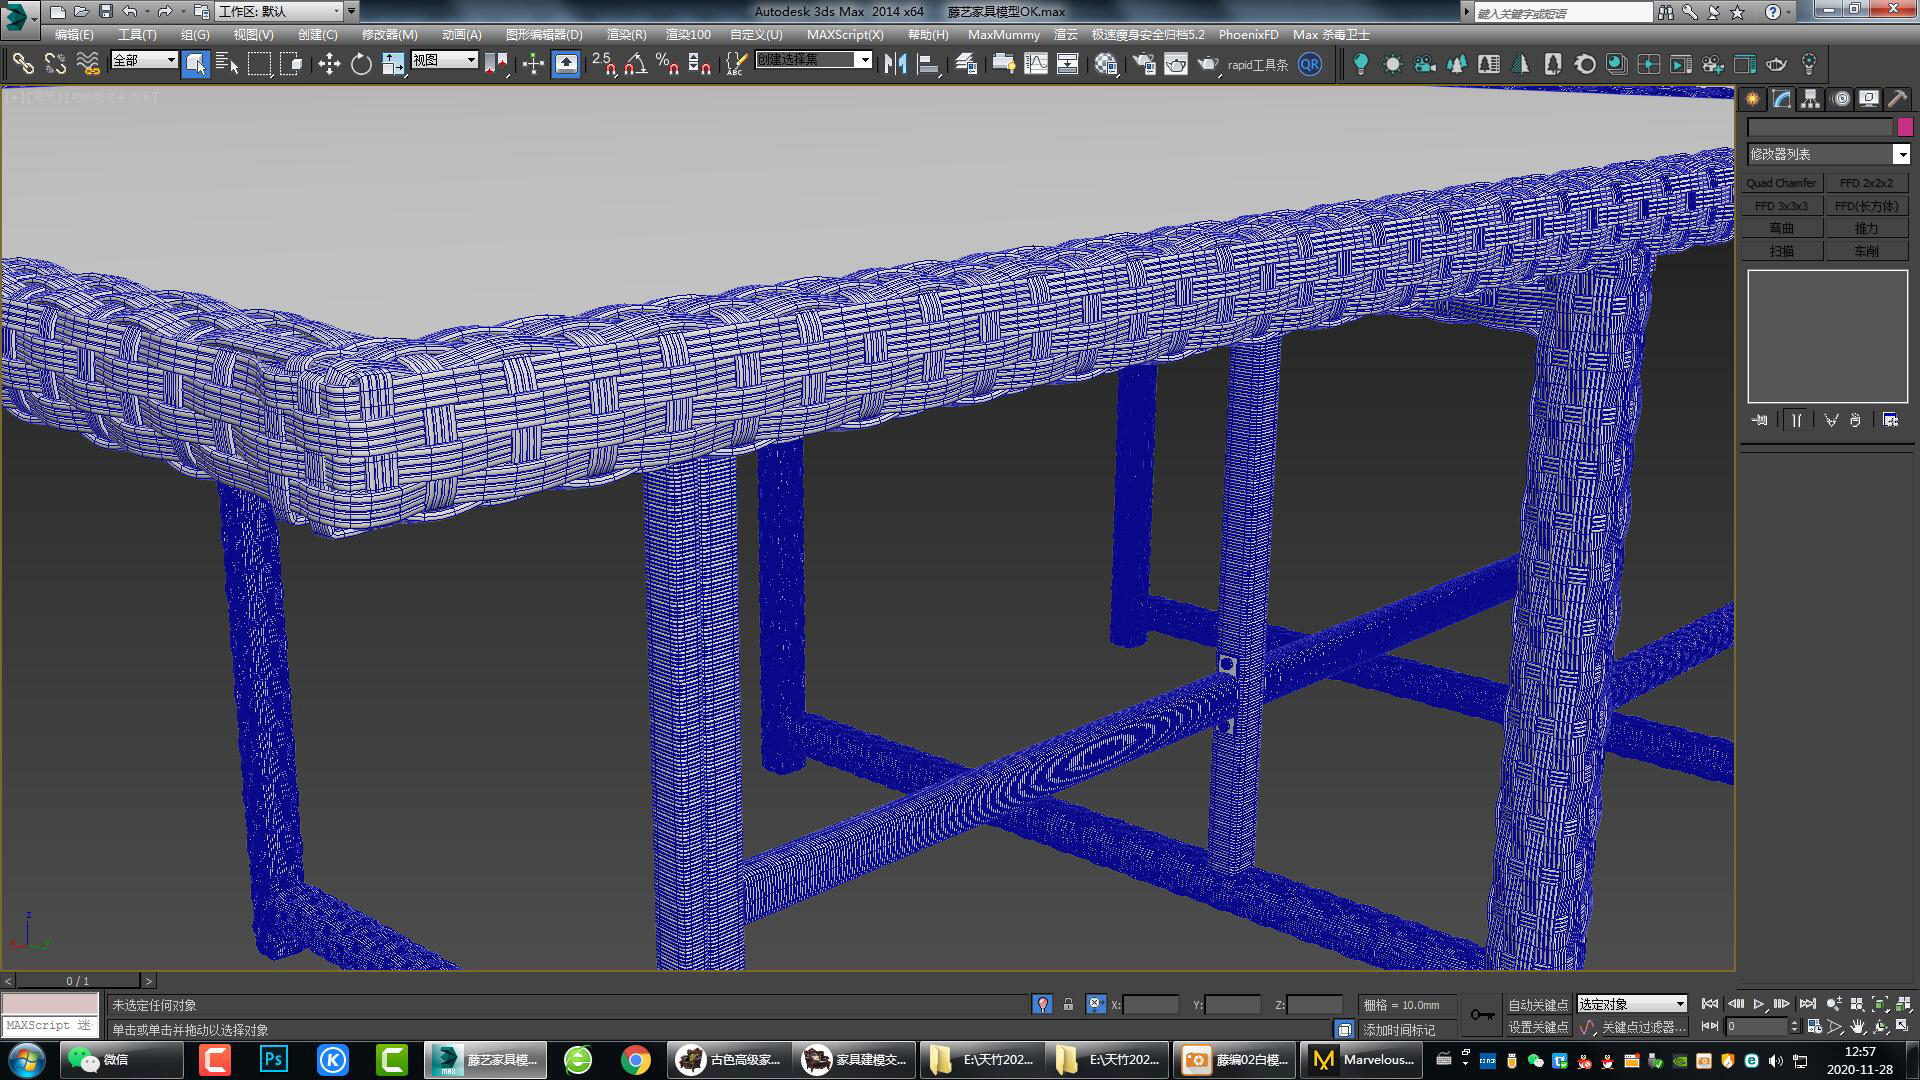Select the Select and Scale tool
The image size is (1920, 1080).
point(392,63)
